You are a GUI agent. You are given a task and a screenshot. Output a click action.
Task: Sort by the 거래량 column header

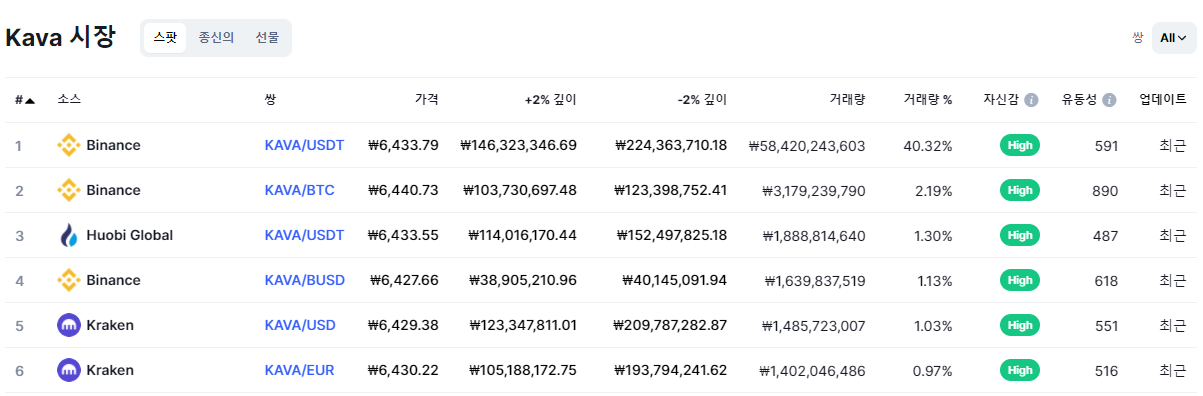coord(847,100)
